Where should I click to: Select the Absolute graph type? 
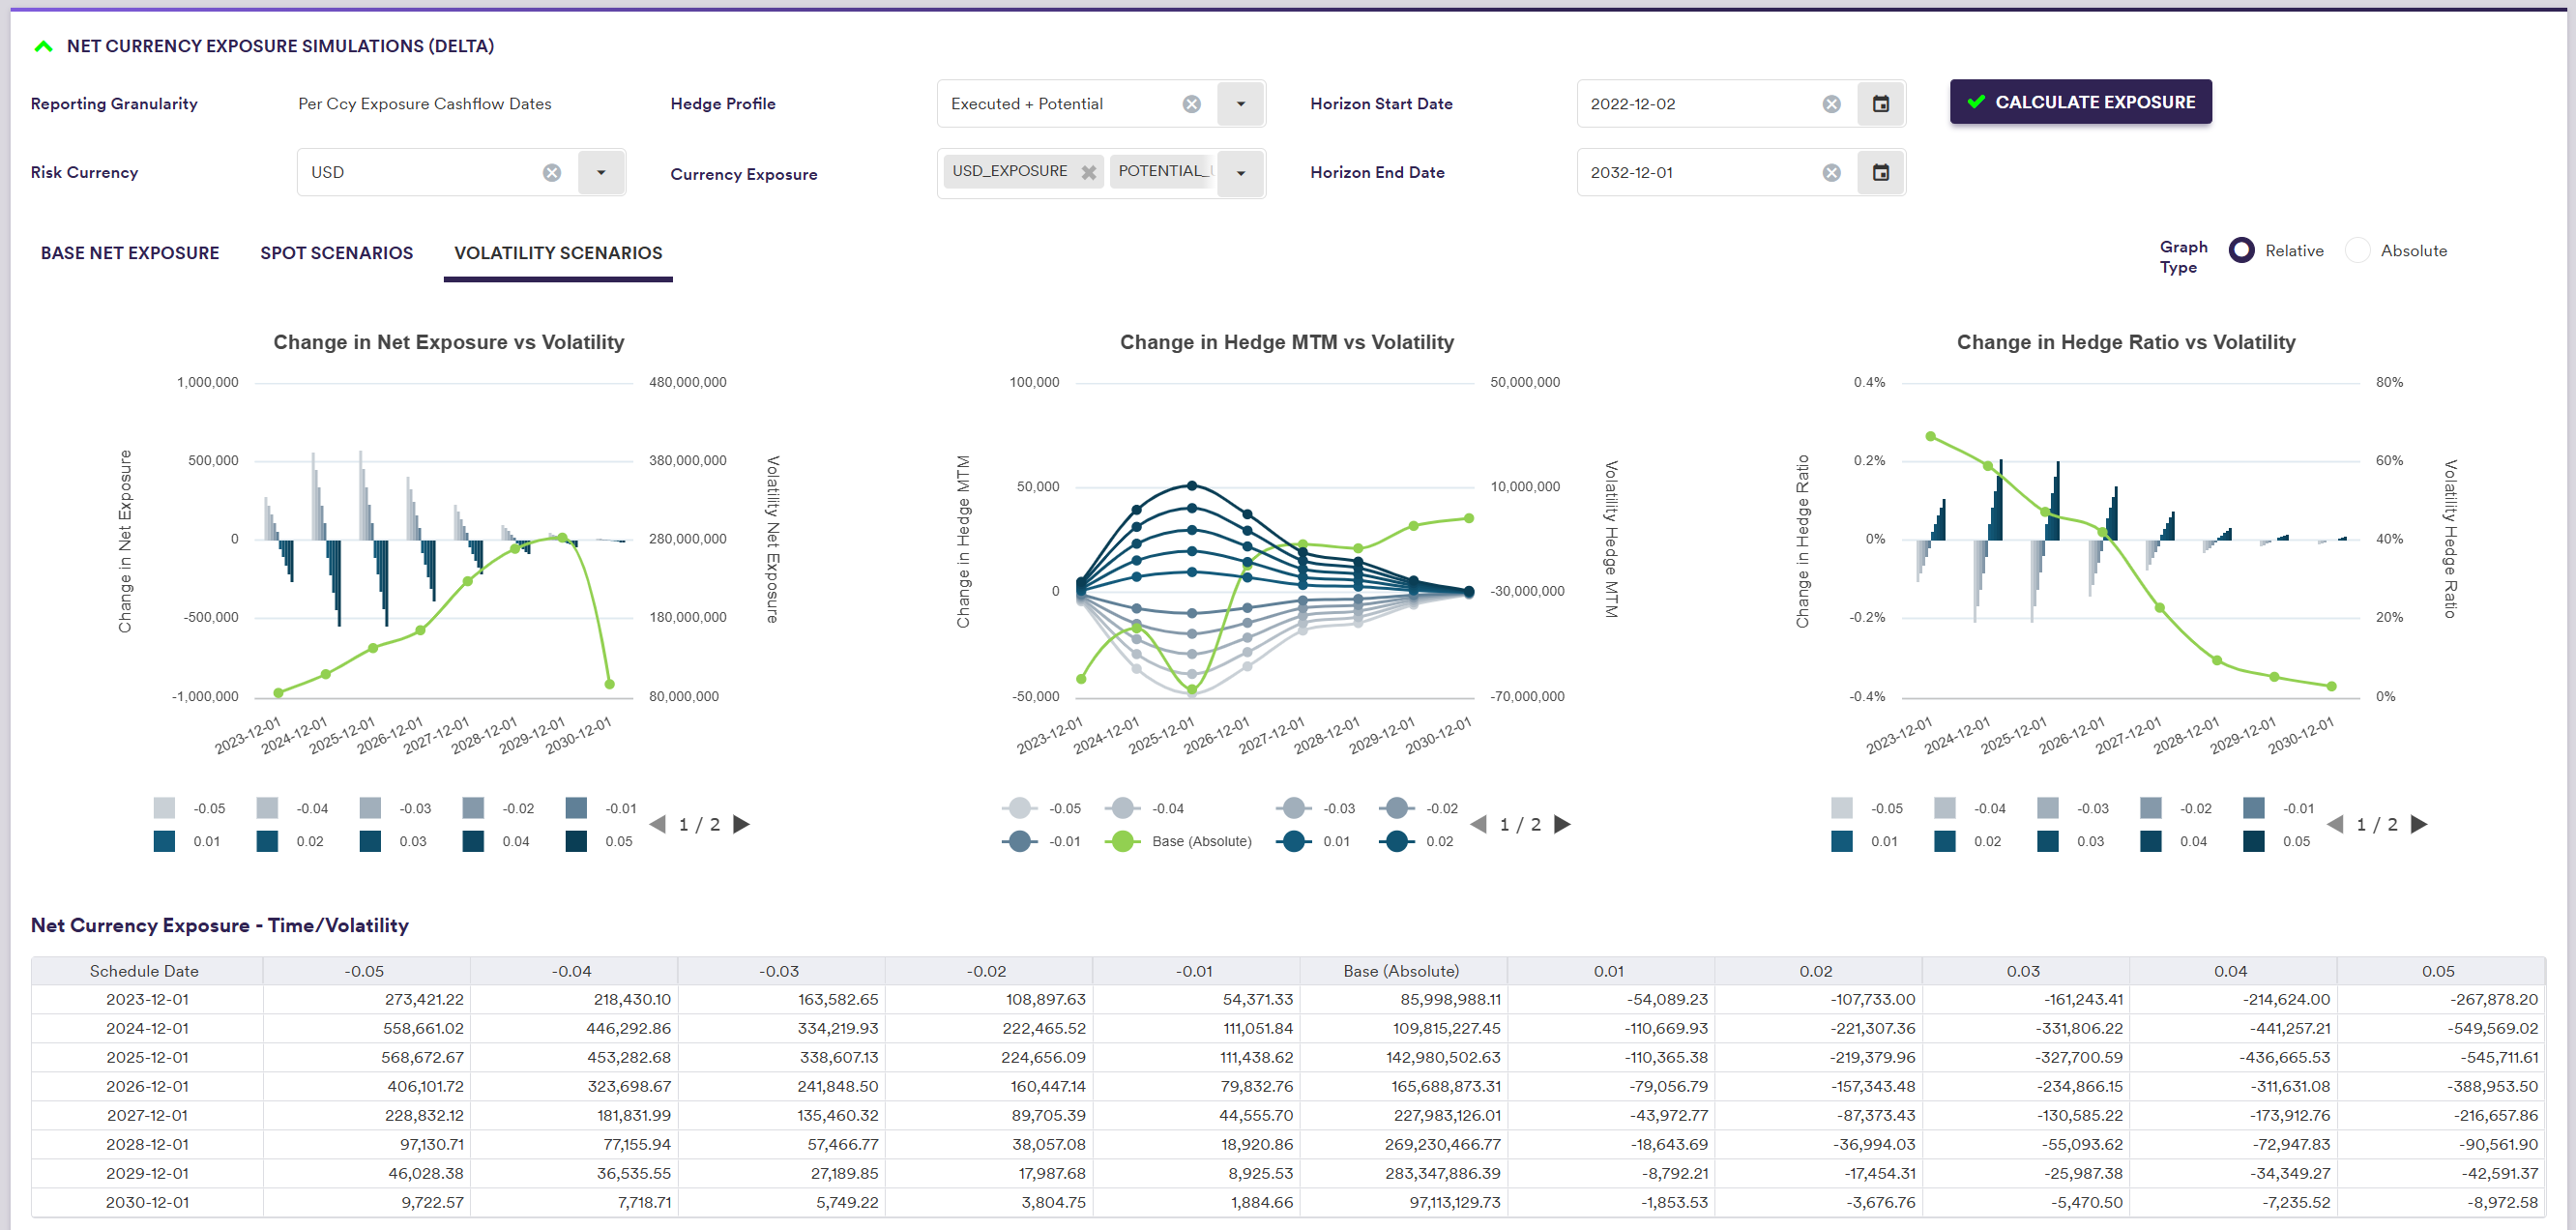point(2357,251)
